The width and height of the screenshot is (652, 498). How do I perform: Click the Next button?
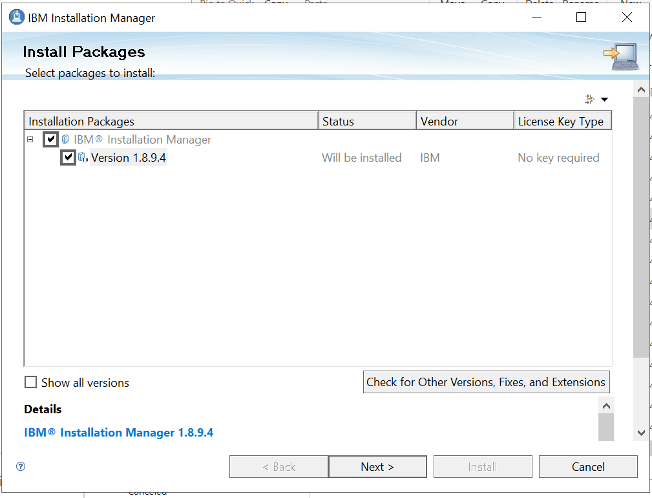pyautogui.click(x=377, y=467)
